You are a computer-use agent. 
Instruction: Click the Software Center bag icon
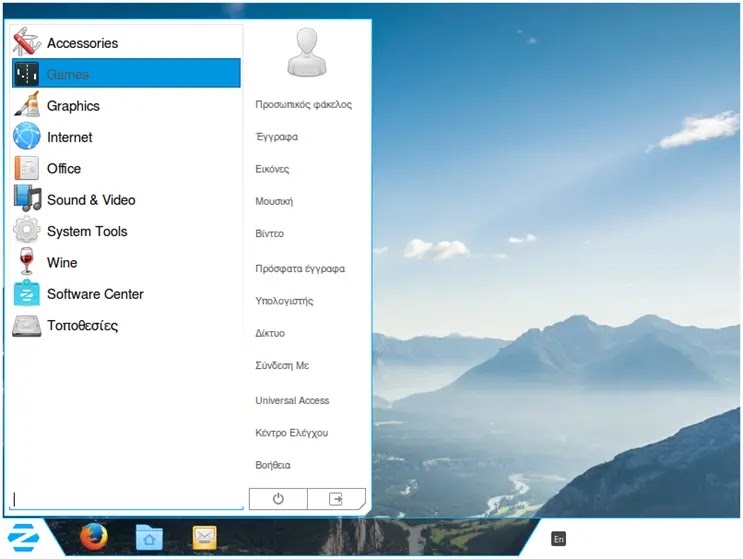(27, 293)
